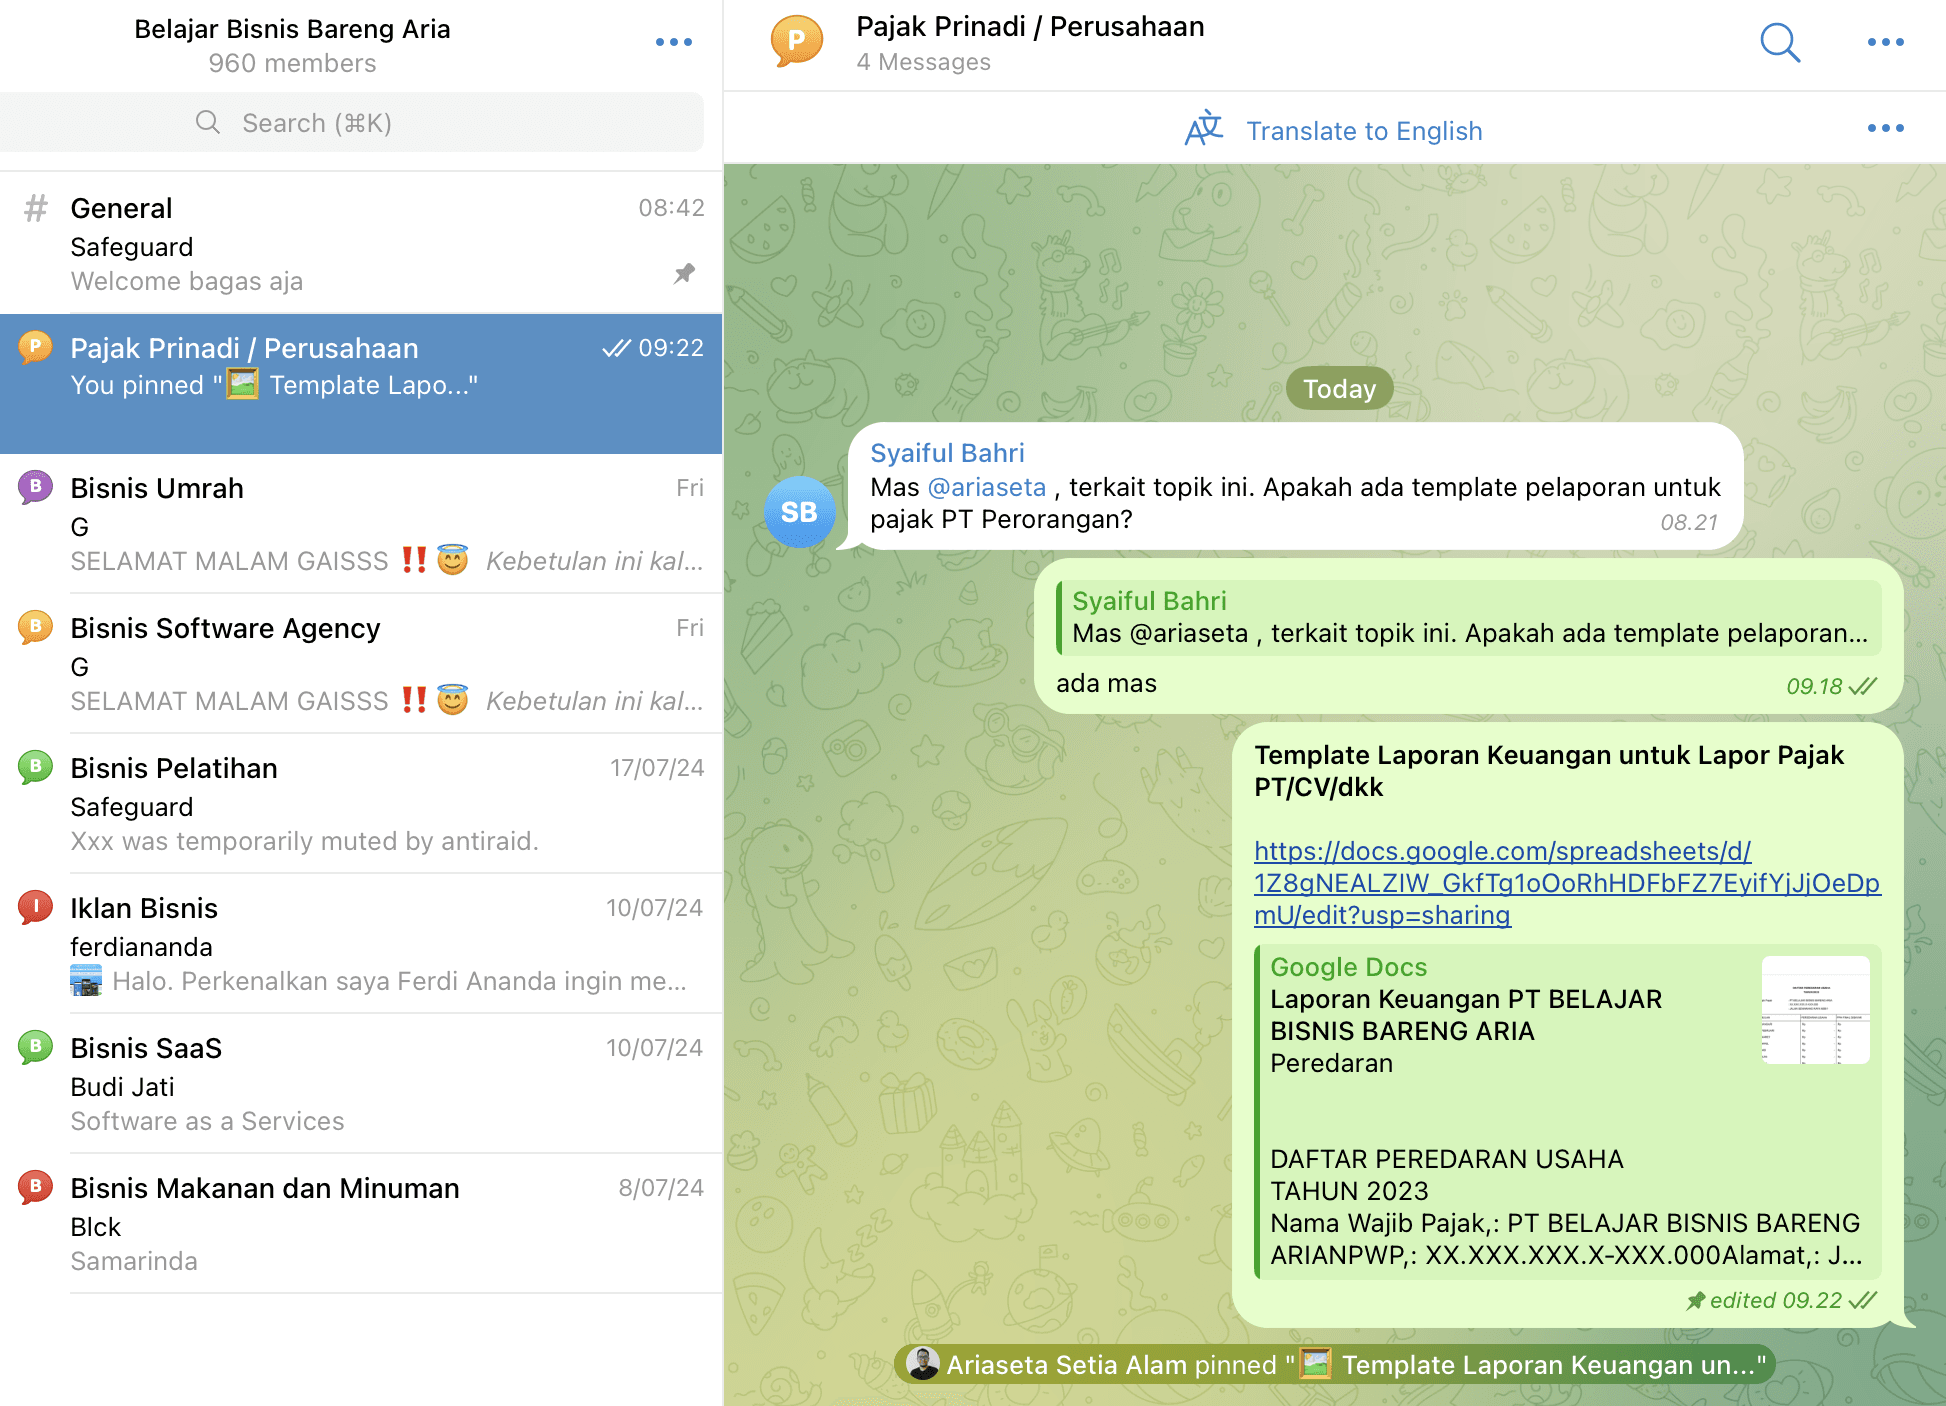Click the pin icon in General topic
Viewport: 1946px width, 1406px height.
pos(684,274)
